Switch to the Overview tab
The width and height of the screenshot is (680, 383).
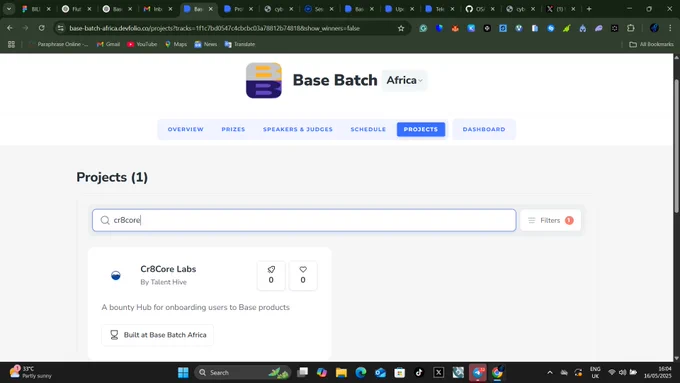coord(186,129)
